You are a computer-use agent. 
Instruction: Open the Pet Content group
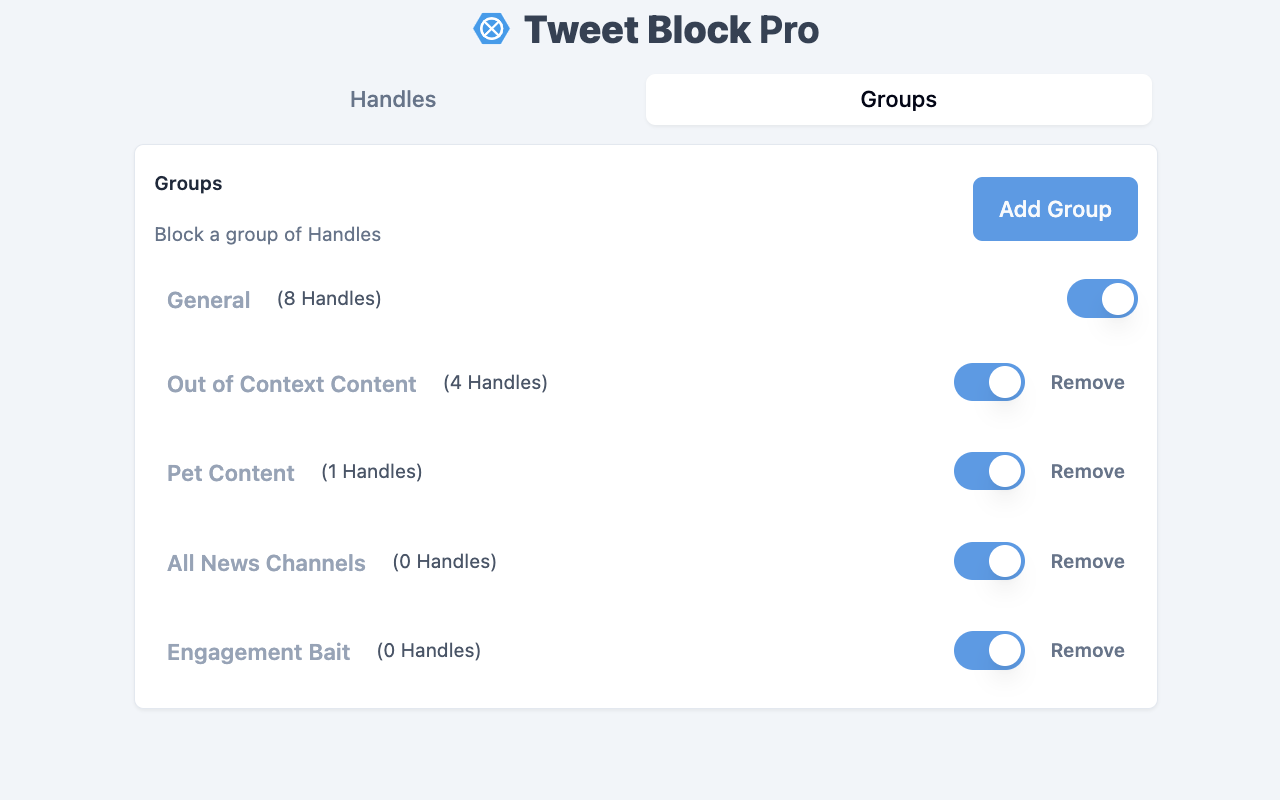point(230,472)
